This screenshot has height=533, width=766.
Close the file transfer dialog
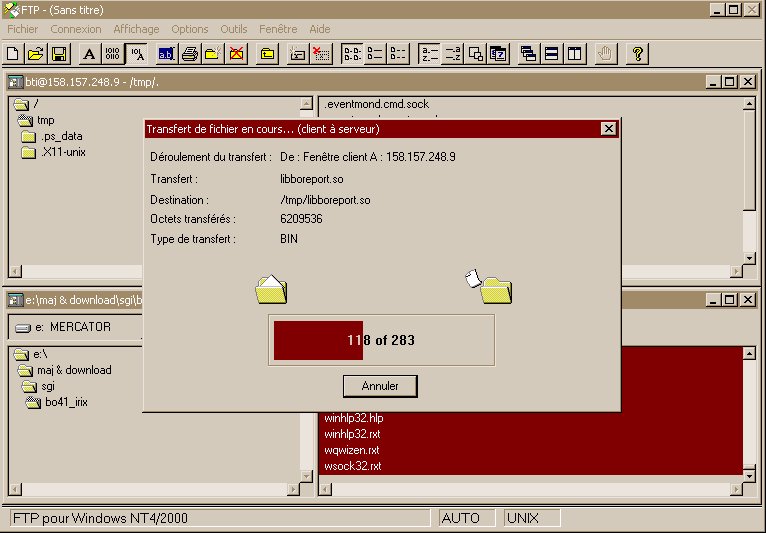tap(608, 129)
